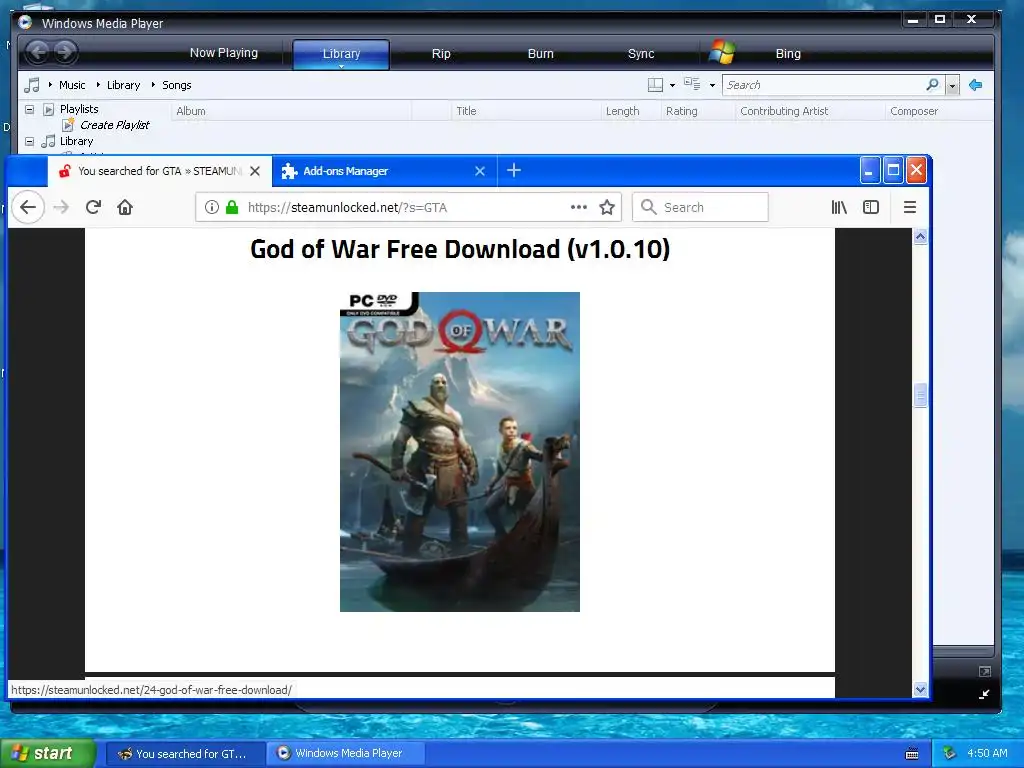Collapse the Playlists tree node

click(x=29, y=109)
